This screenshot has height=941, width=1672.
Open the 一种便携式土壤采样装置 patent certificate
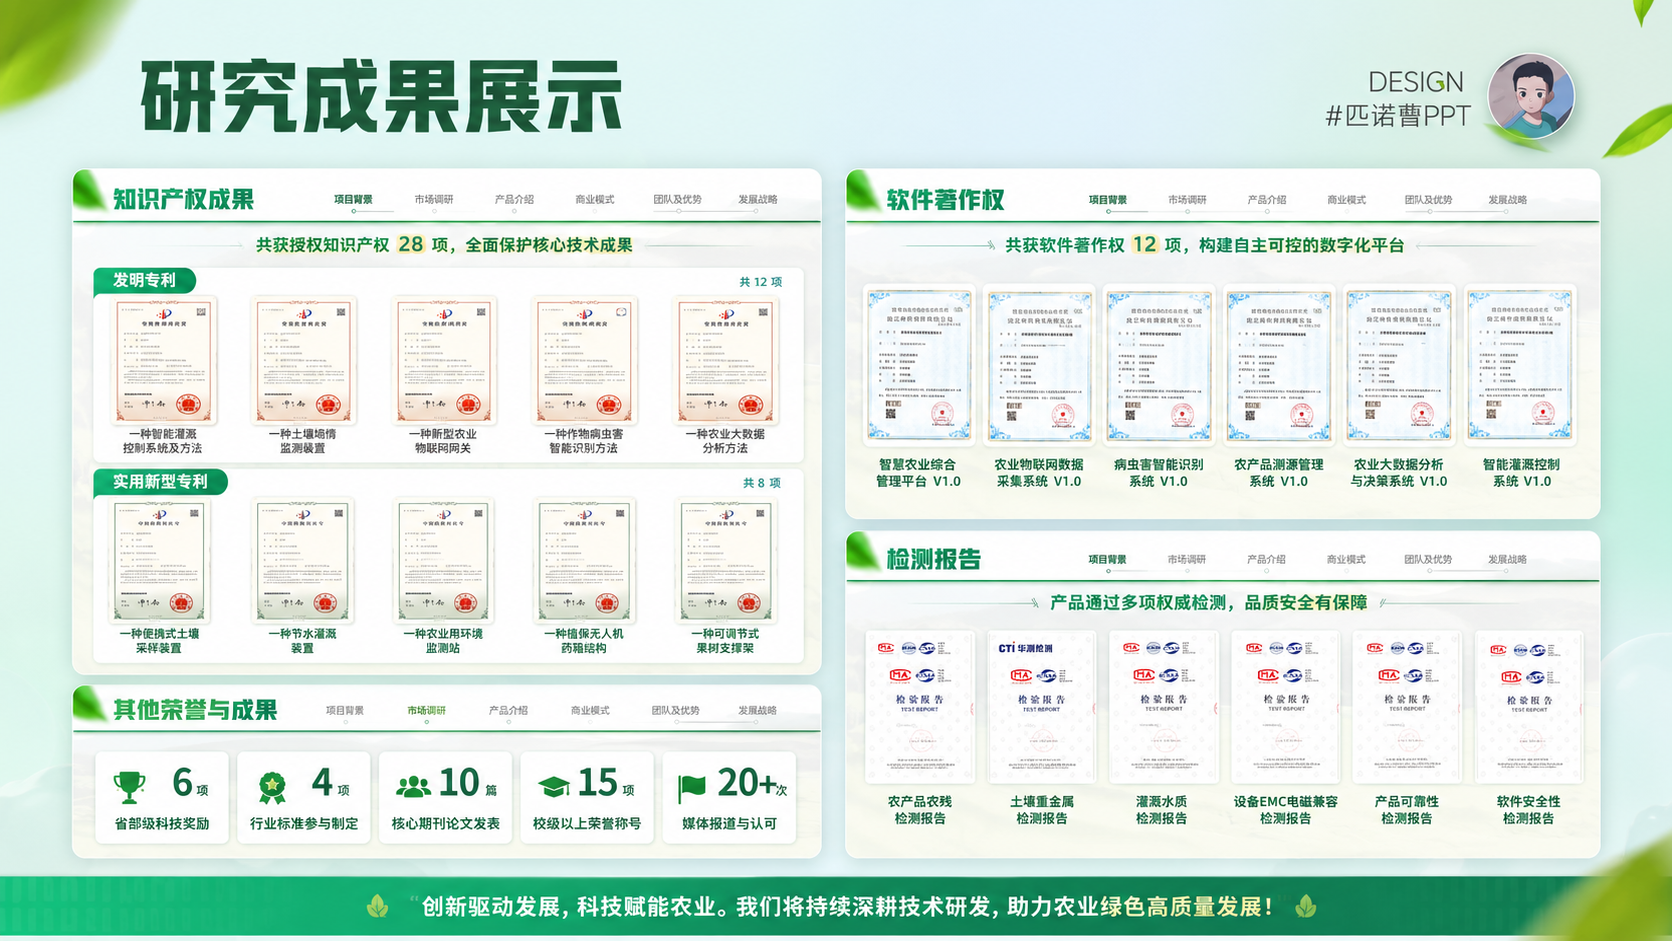tap(160, 561)
